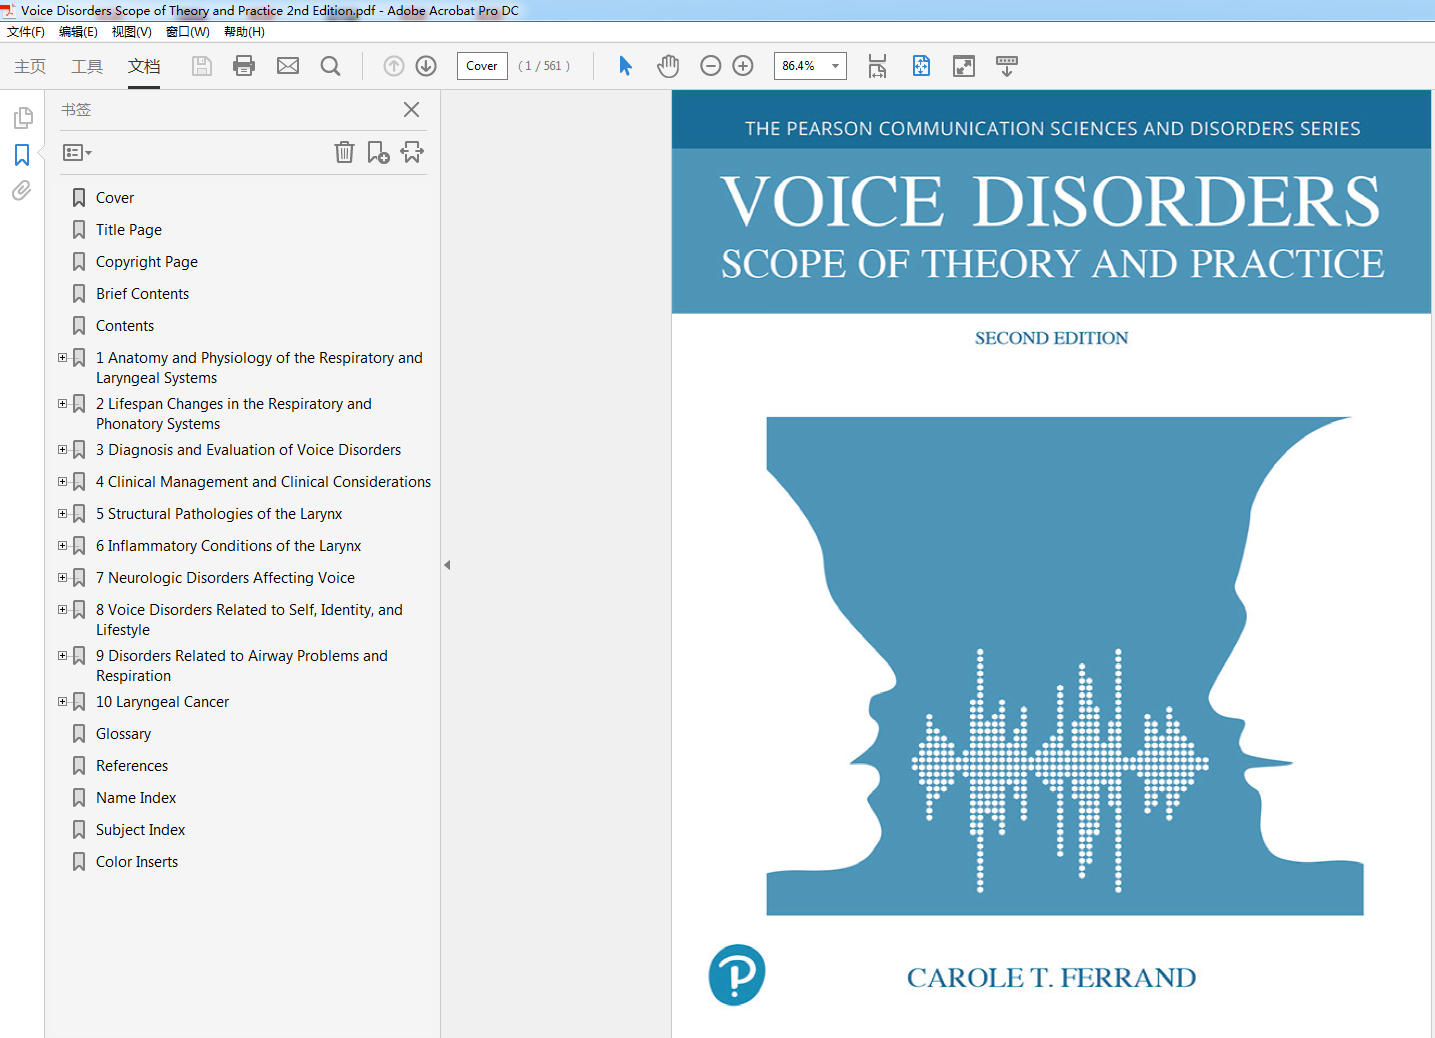Image resolution: width=1435 pixels, height=1038 pixels.
Task: Zoom in with the plus icon
Action: pos(743,66)
